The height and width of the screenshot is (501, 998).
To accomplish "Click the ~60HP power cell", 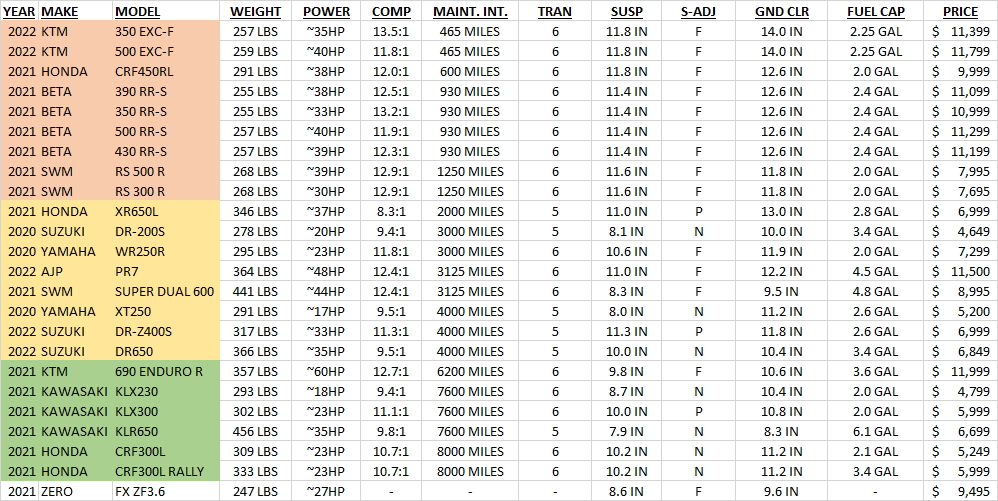I will (x=326, y=372).
